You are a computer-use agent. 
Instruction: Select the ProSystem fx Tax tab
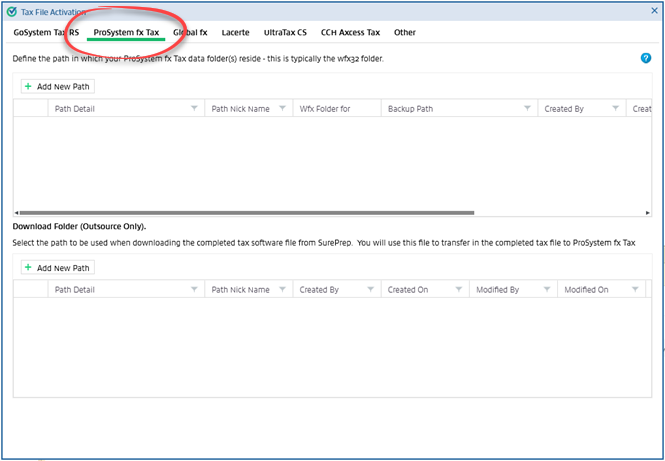pyautogui.click(x=126, y=33)
